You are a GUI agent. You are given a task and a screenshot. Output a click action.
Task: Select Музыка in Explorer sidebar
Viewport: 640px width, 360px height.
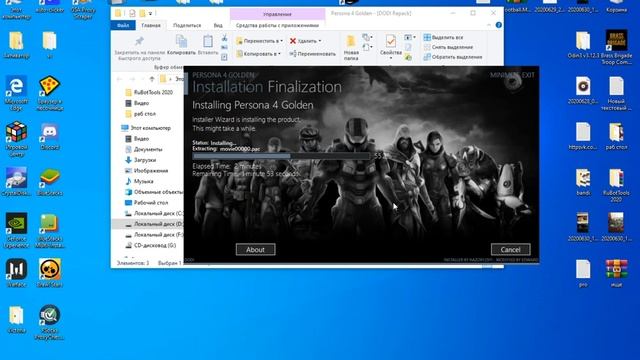click(139, 181)
